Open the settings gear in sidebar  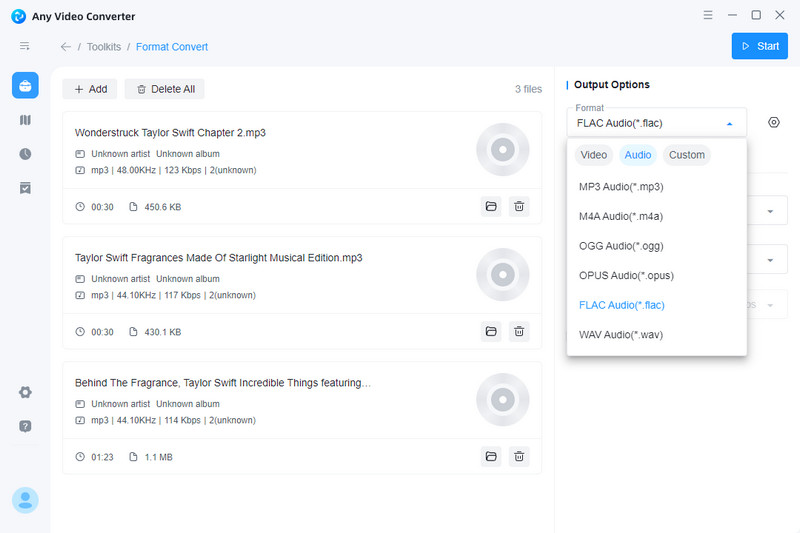[25, 392]
